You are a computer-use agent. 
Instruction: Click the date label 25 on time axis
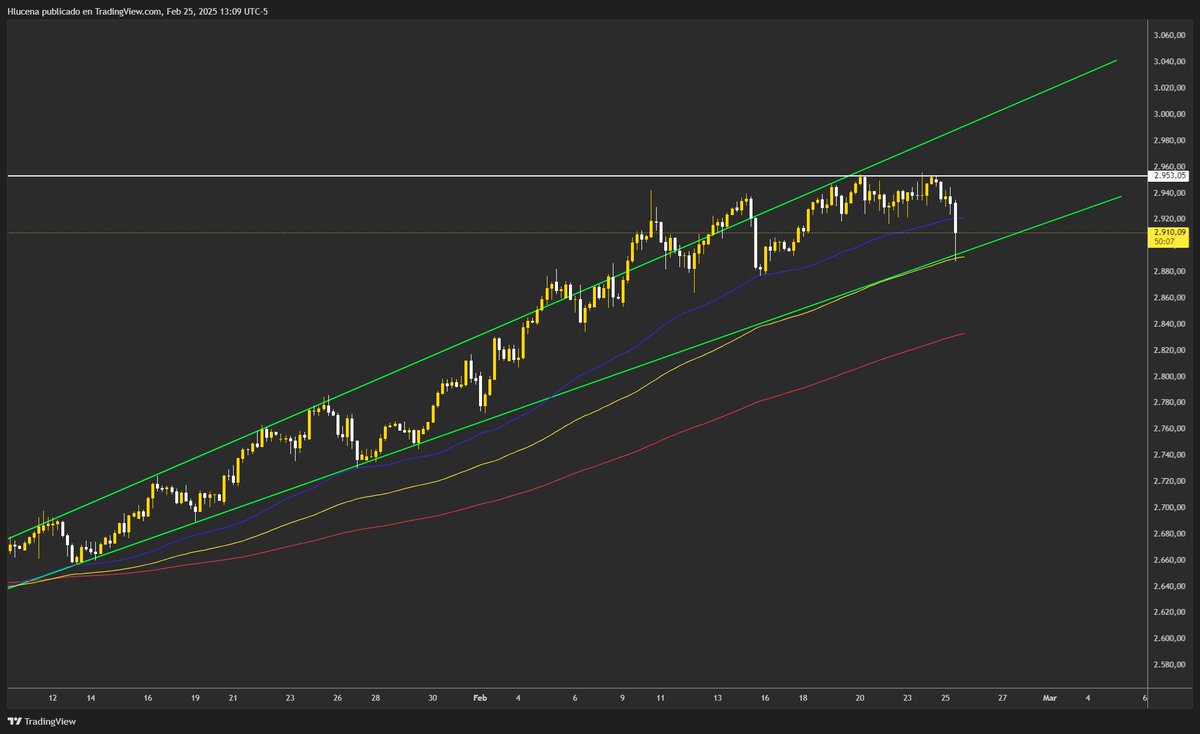pyautogui.click(x=945, y=698)
